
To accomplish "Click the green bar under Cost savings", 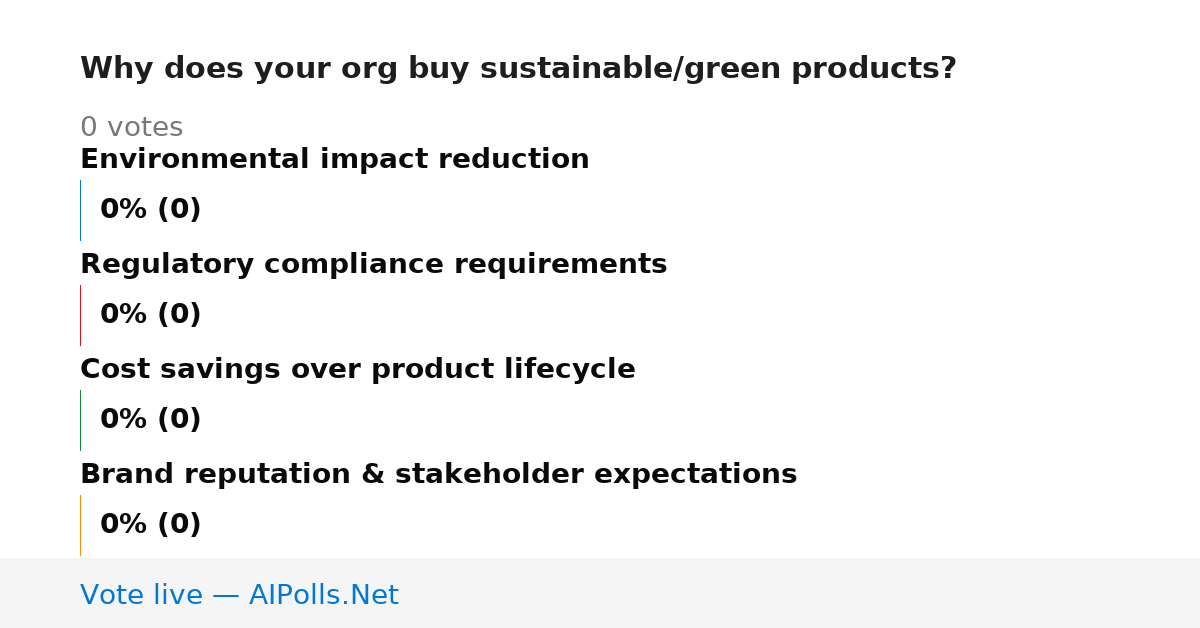I will [x=80, y=420].
